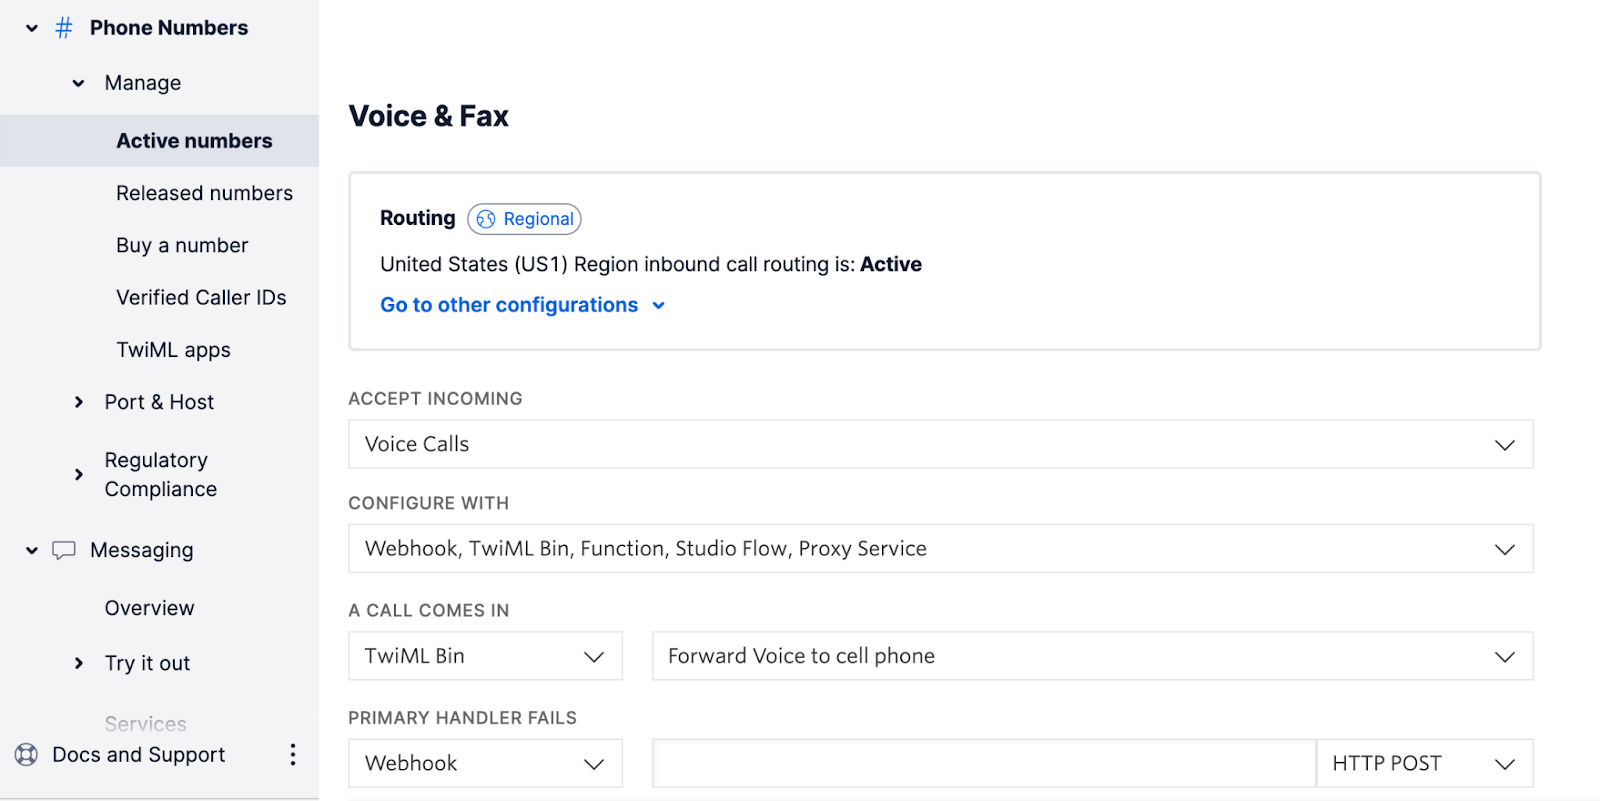1600x801 pixels.
Task: Open Released numbers page
Action: [204, 193]
